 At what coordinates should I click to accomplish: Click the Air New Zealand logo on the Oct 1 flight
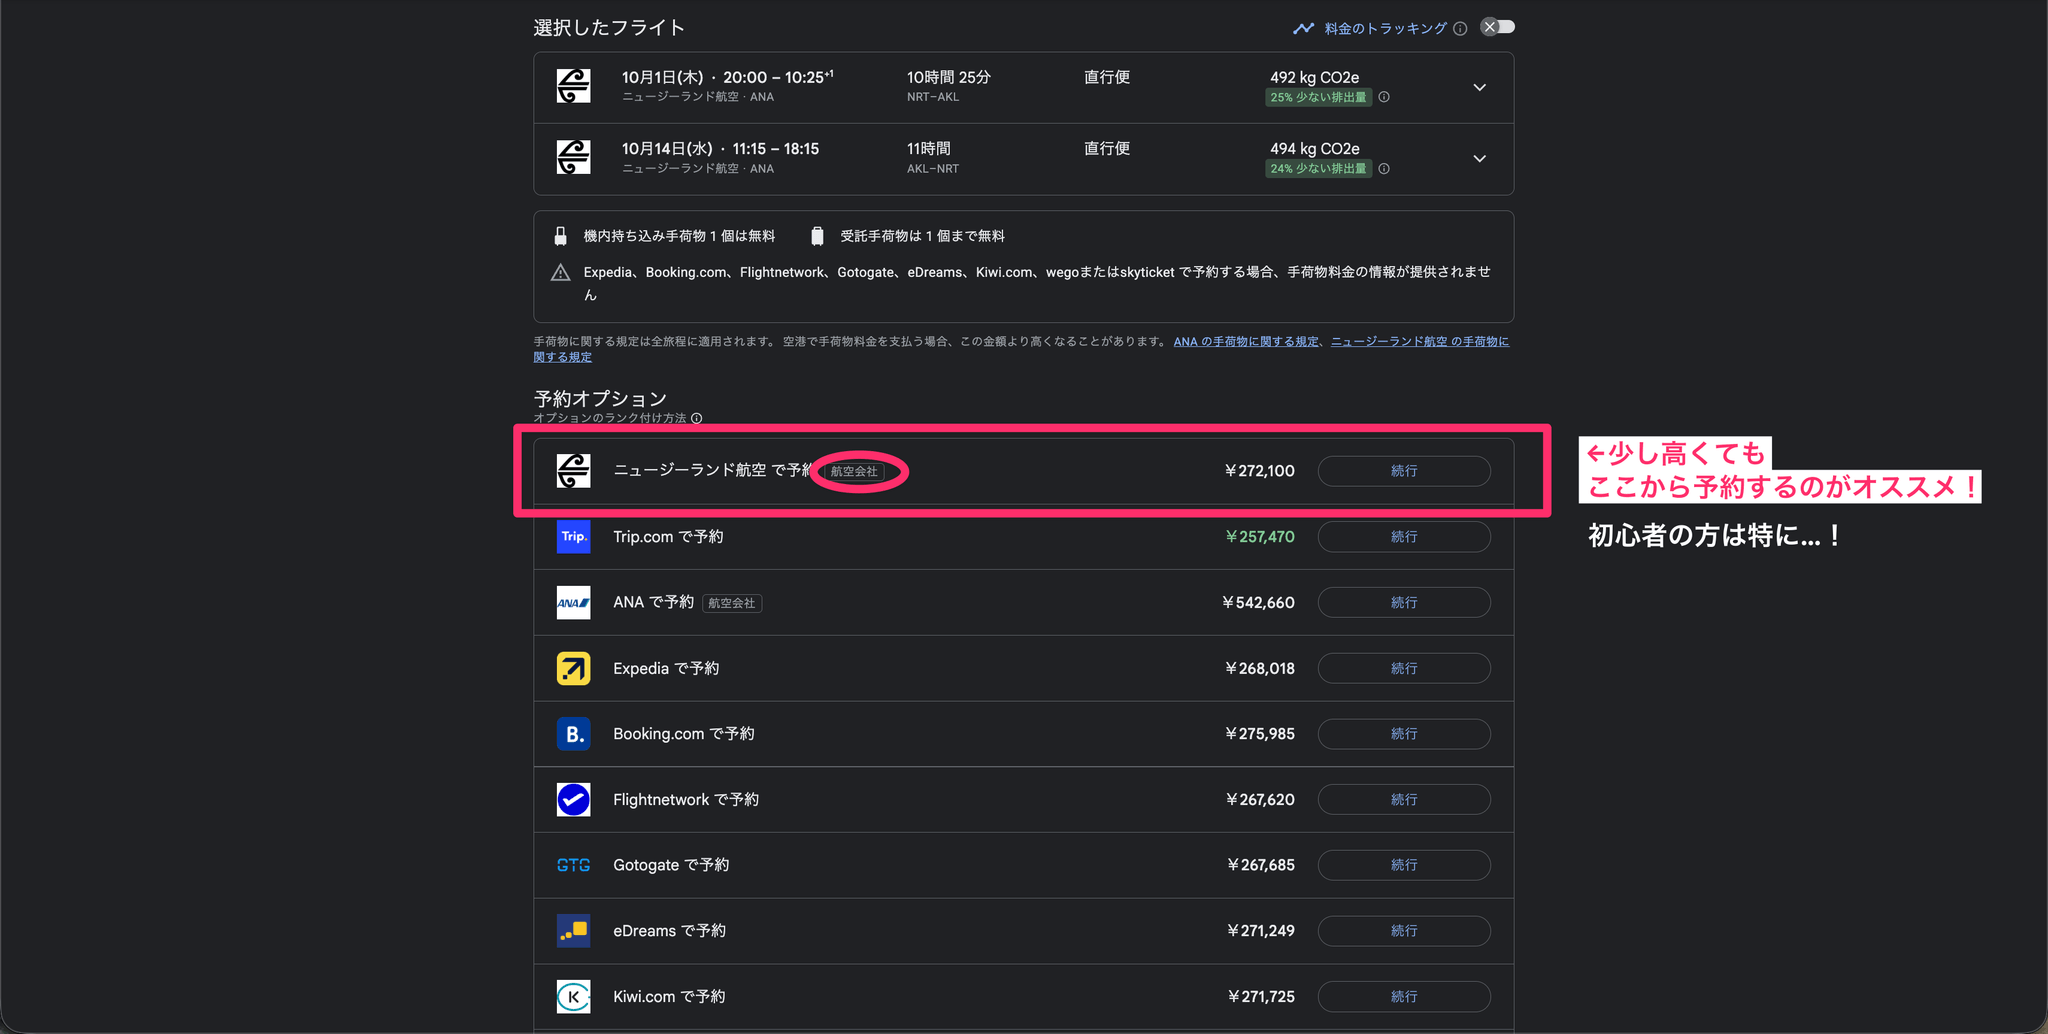pyautogui.click(x=573, y=86)
